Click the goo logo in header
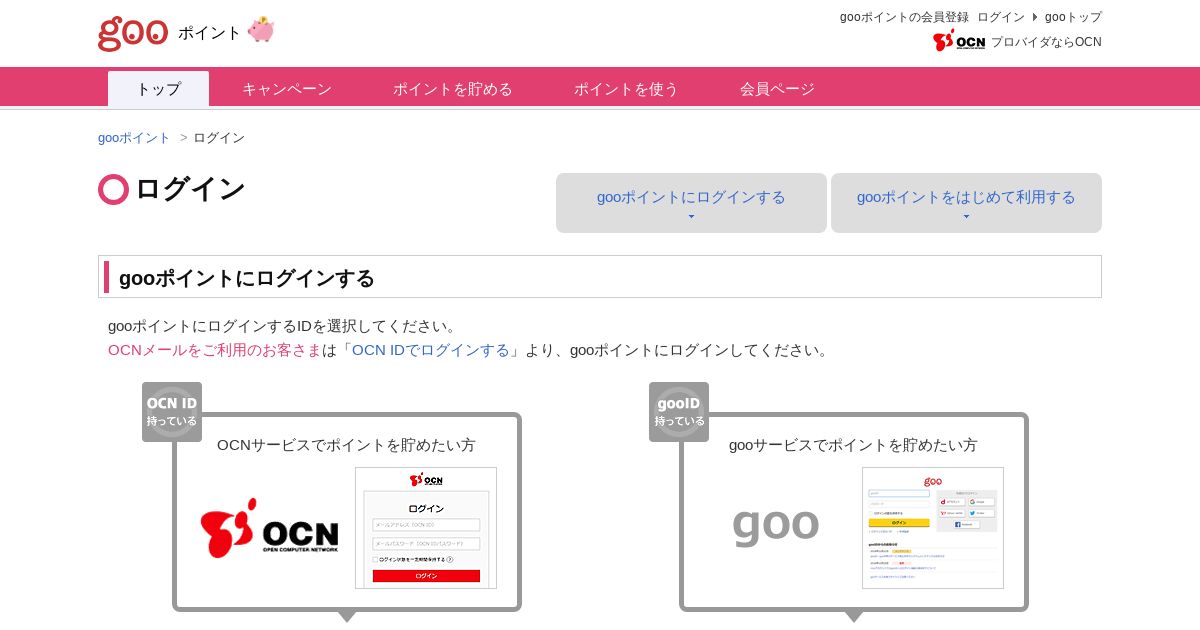This screenshot has height=630, width=1200. (x=132, y=32)
